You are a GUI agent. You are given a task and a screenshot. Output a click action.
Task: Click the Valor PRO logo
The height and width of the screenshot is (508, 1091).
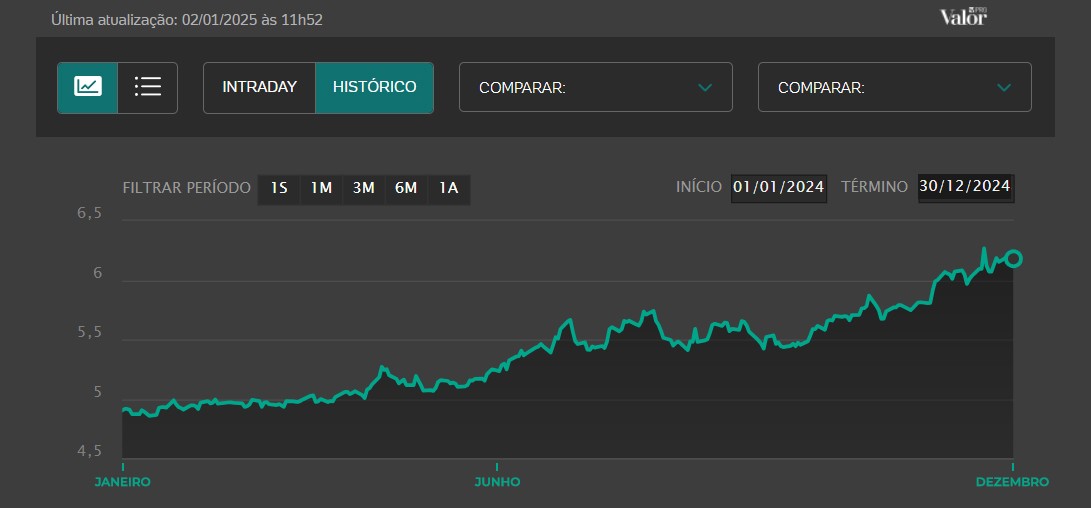(964, 16)
